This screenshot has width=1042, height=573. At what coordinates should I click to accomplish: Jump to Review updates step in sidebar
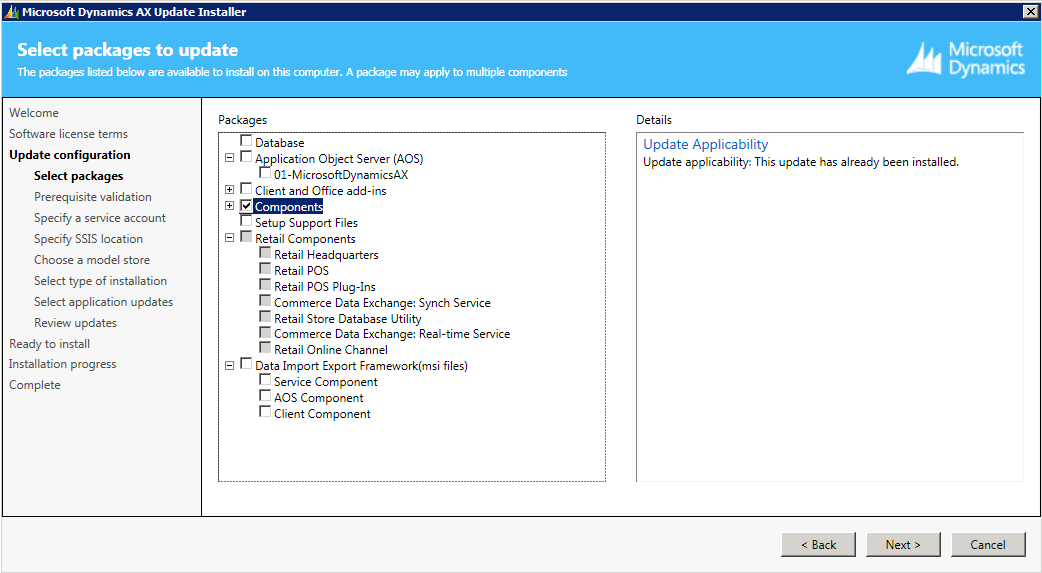(x=75, y=323)
